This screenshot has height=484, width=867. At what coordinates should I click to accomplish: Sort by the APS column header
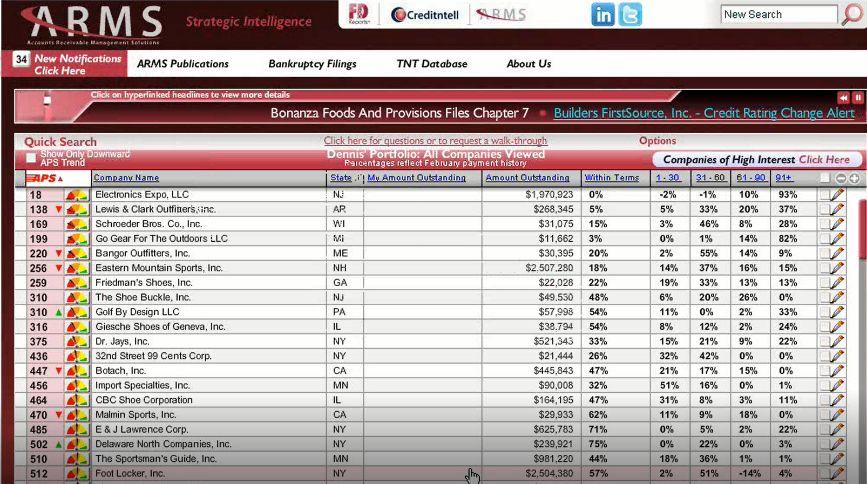(x=45, y=178)
